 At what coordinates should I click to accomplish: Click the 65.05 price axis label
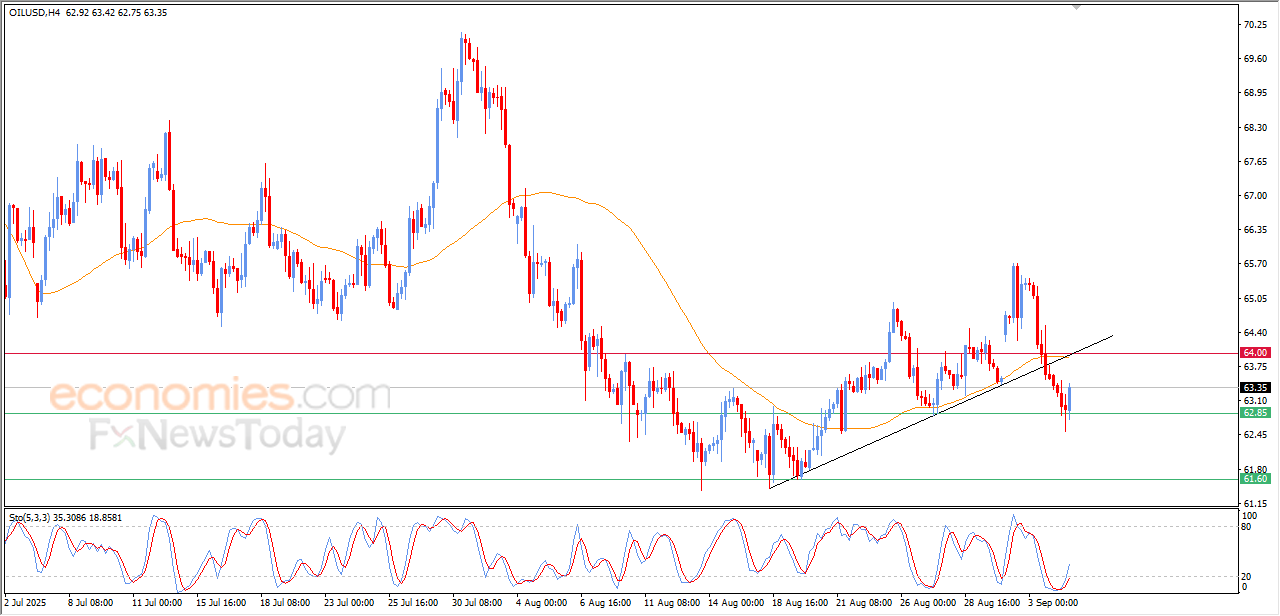pos(1256,298)
